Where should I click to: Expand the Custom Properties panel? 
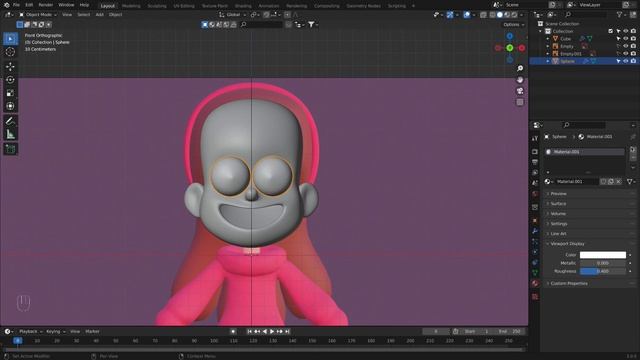[590, 283]
